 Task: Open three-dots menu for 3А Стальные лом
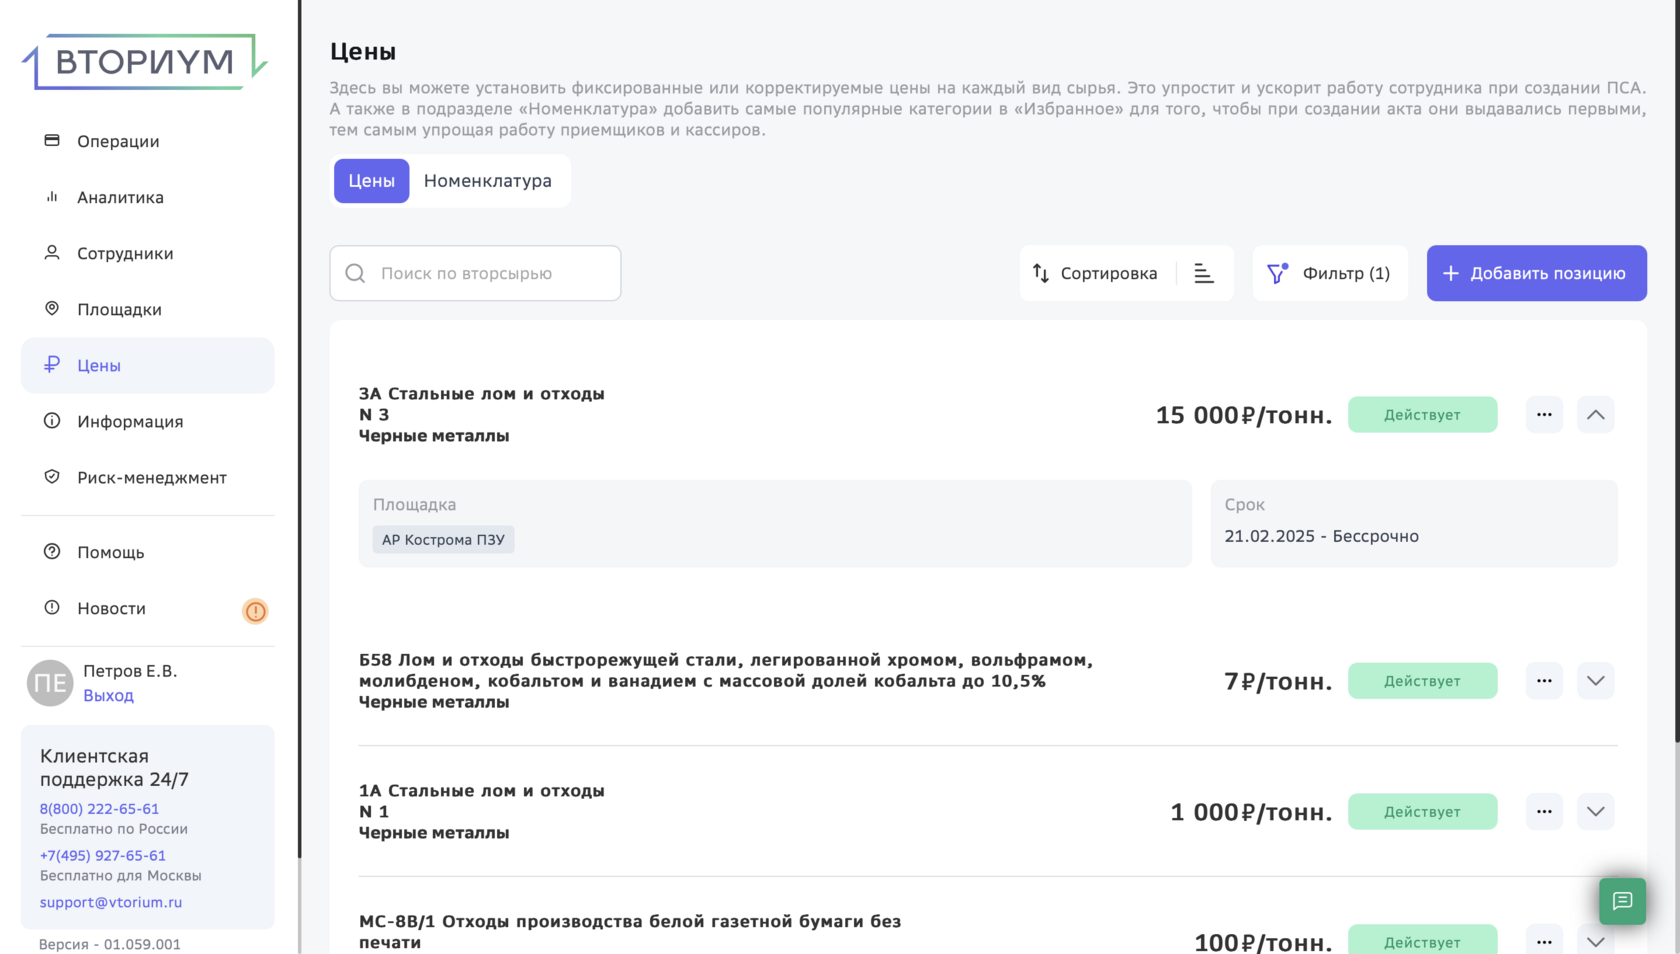1544,415
